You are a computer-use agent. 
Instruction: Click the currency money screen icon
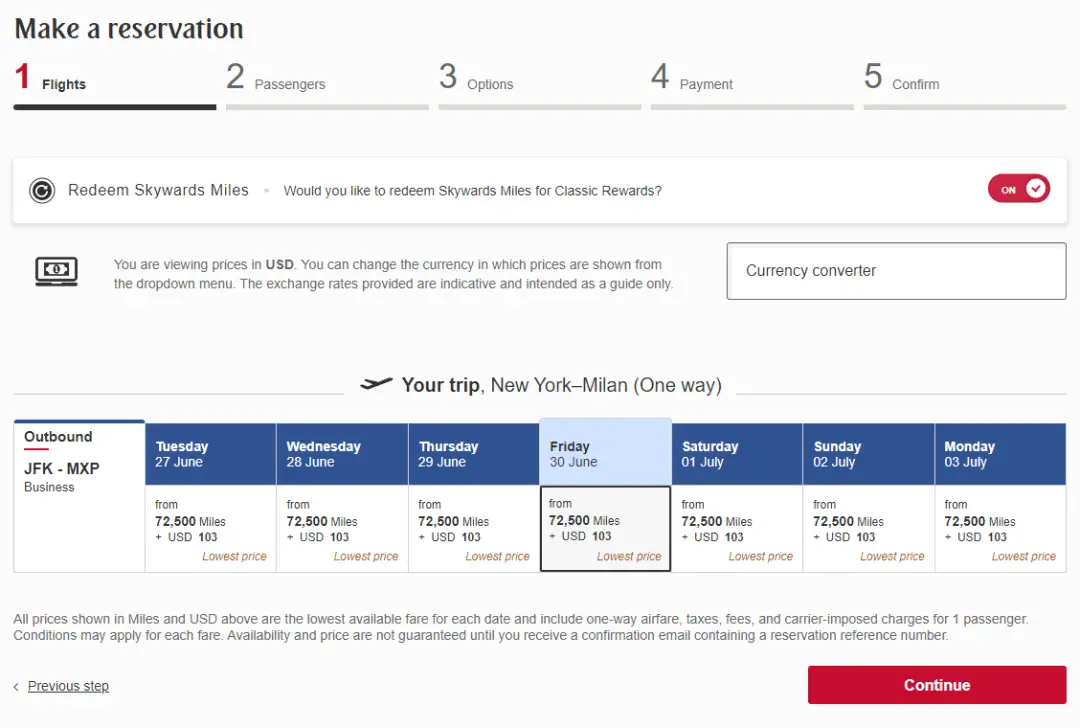click(56, 271)
